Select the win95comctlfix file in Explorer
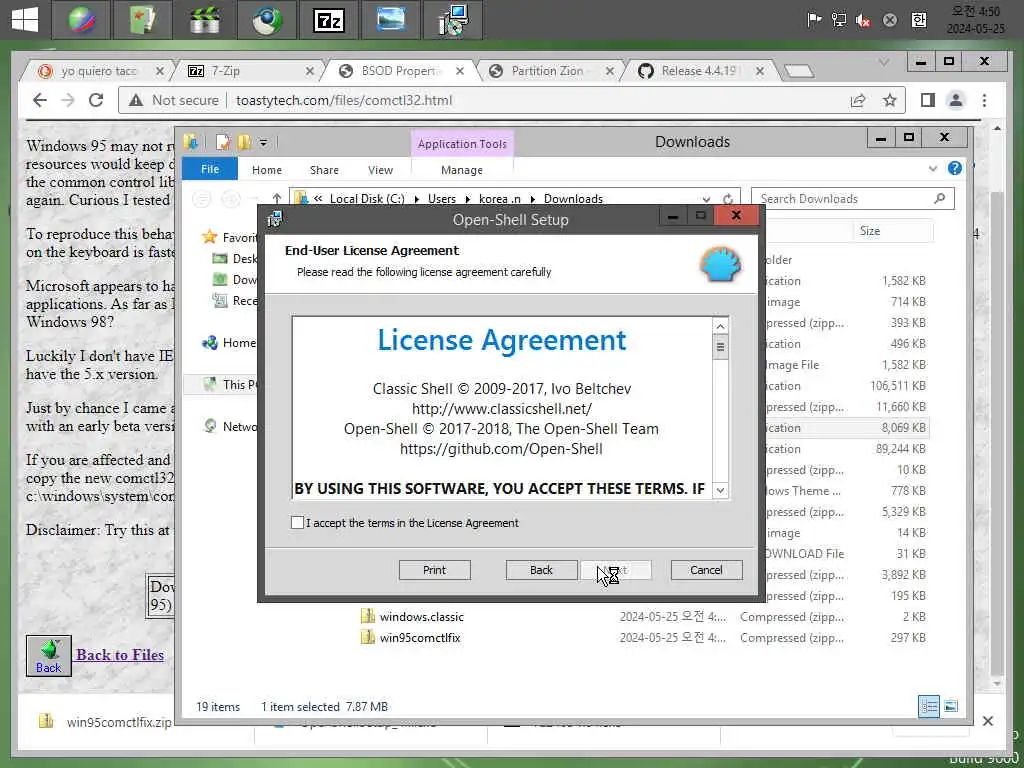Image resolution: width=1024 pixels, height=768 pixels. point(420,637)
